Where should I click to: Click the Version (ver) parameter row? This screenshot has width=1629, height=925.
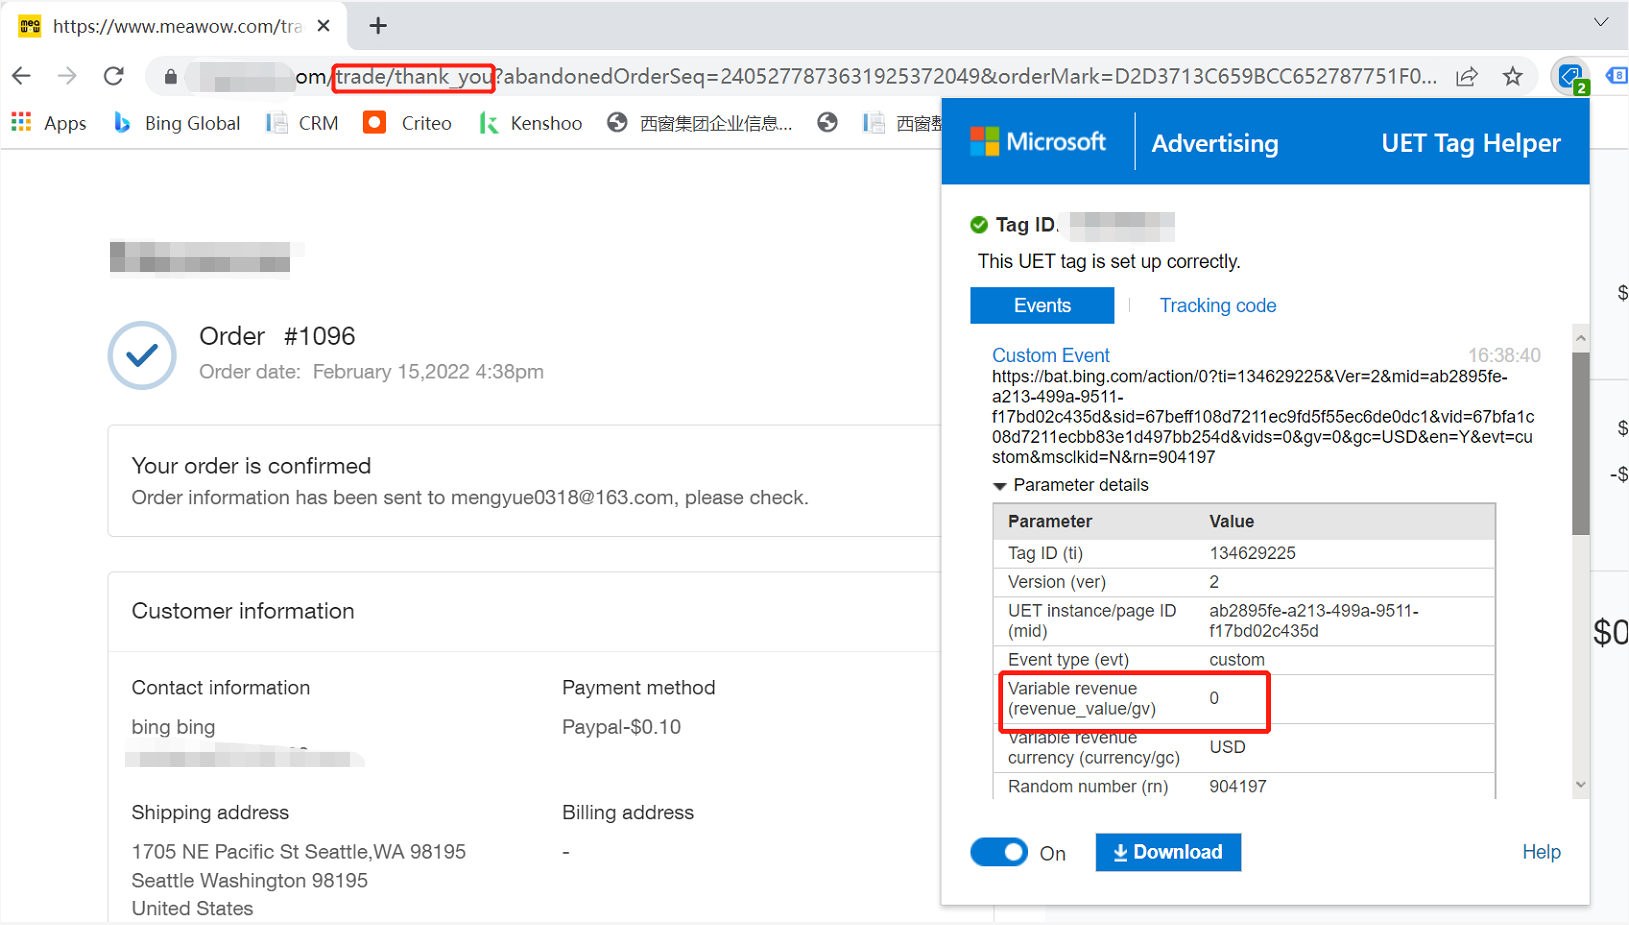[1244, 582]
